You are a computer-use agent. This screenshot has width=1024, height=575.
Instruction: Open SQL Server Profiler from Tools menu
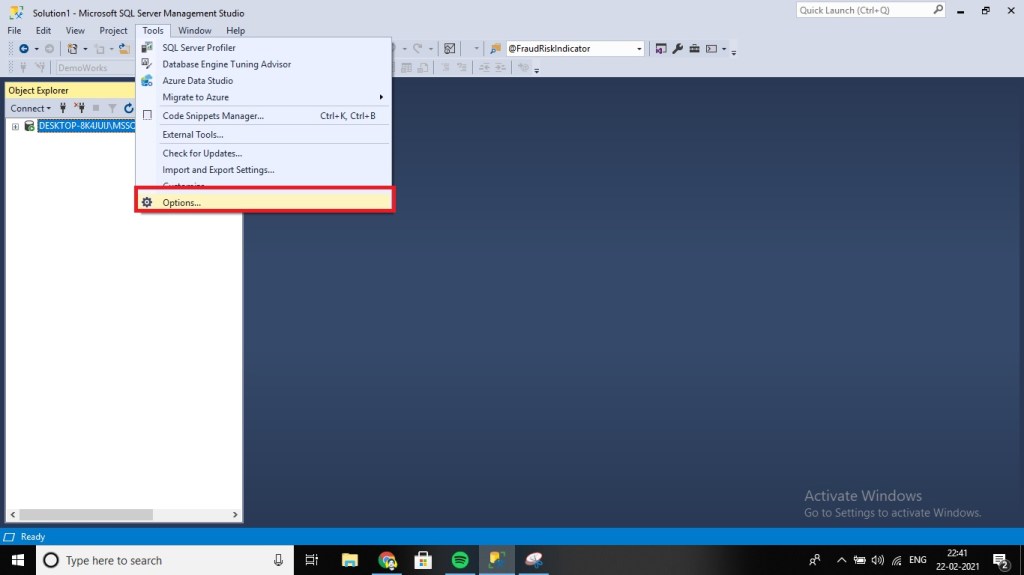[x=198, y=48]
